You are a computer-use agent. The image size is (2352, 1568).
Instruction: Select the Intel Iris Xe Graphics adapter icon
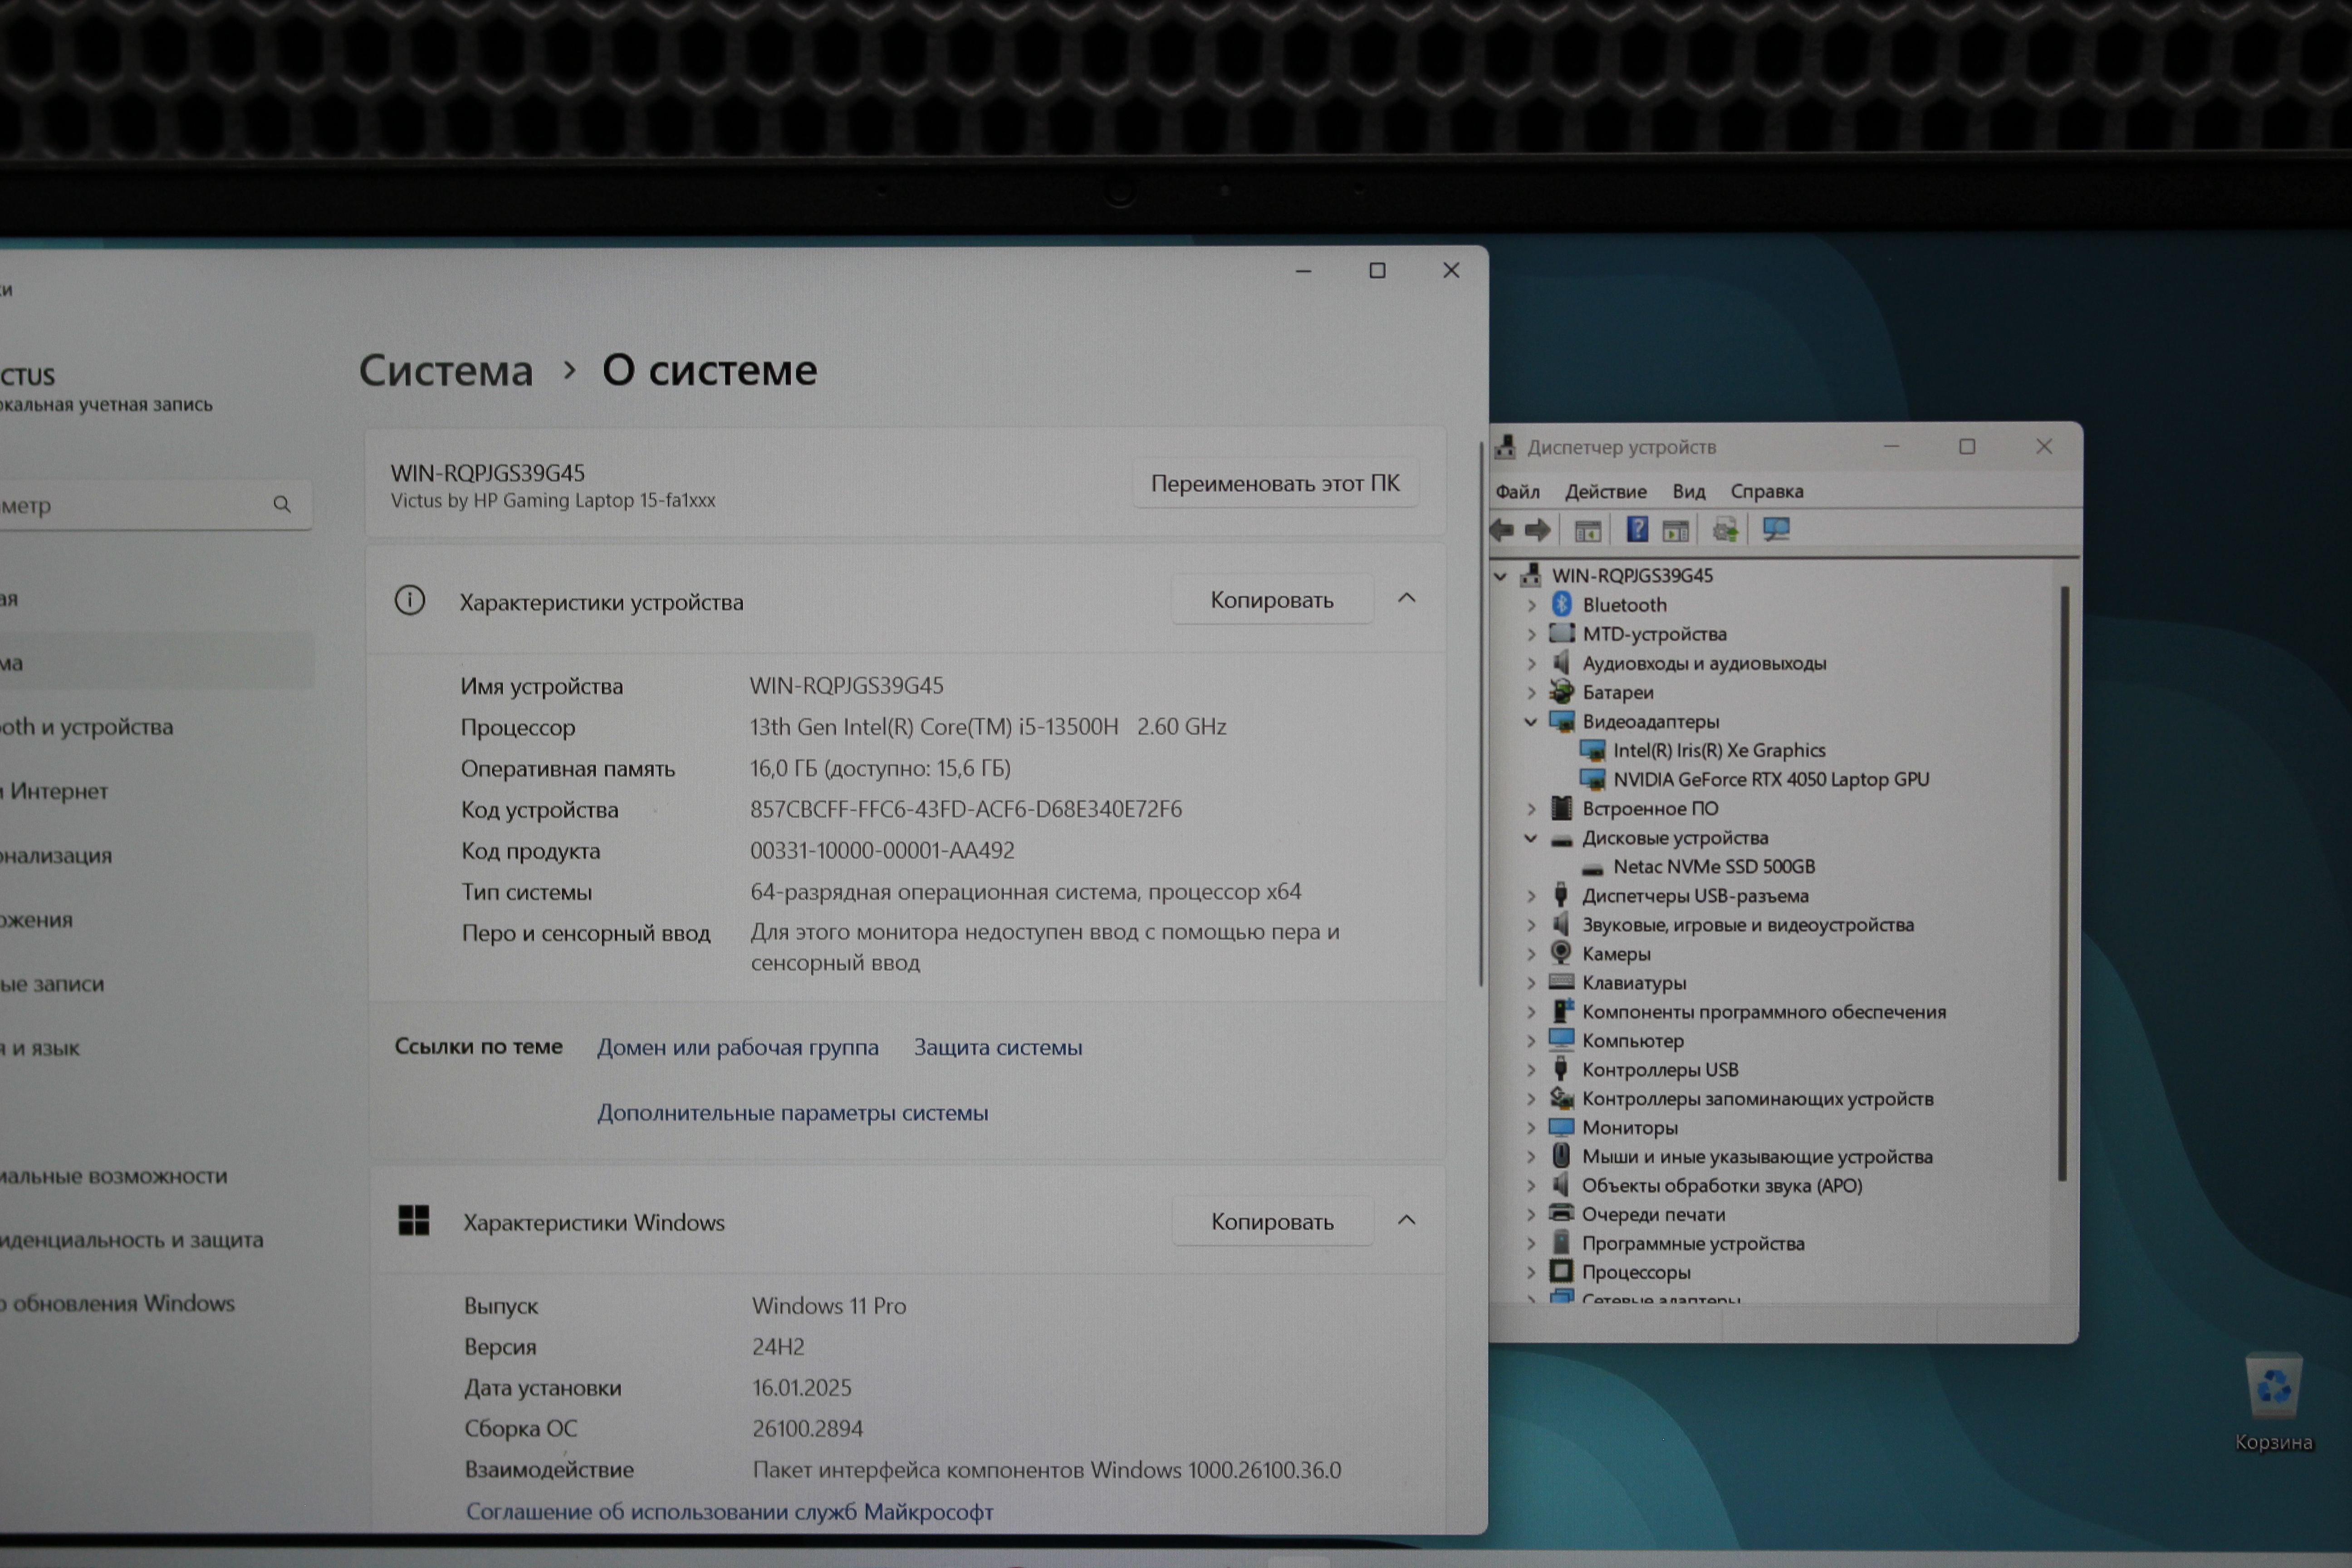(1592, 750)
